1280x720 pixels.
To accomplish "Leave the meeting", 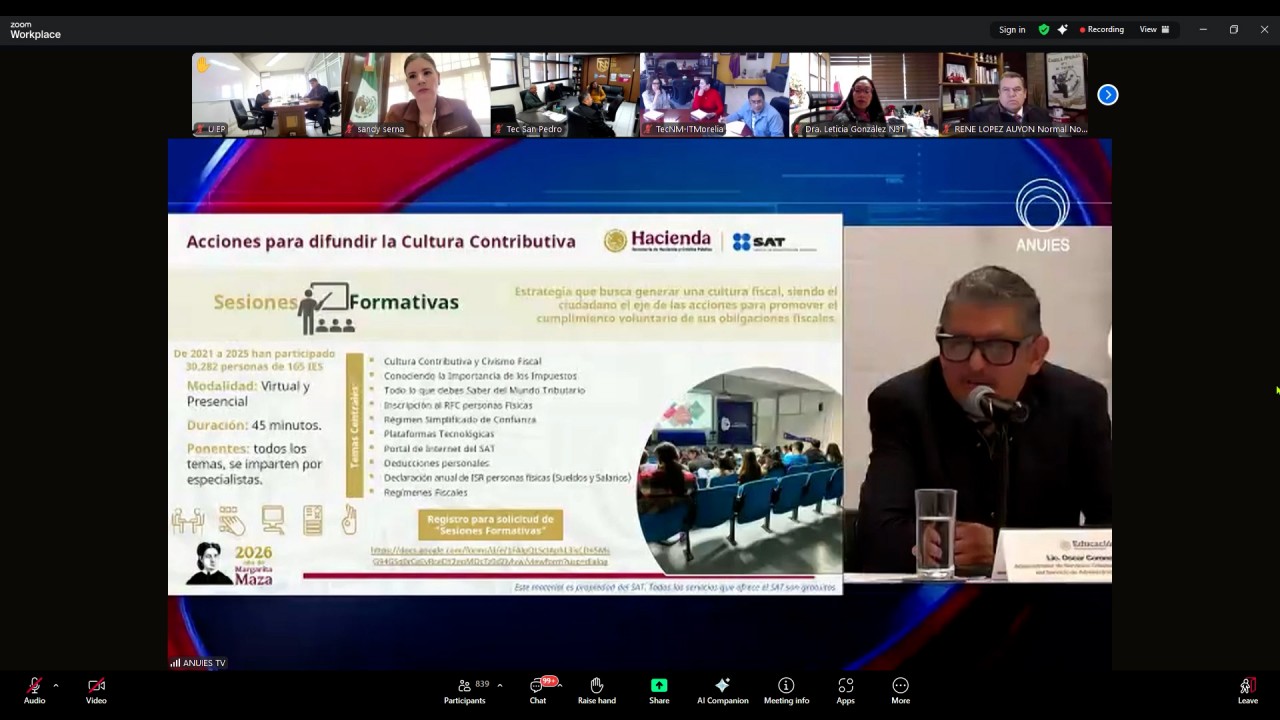I will pyautogui.click(x=1247, y=690).
